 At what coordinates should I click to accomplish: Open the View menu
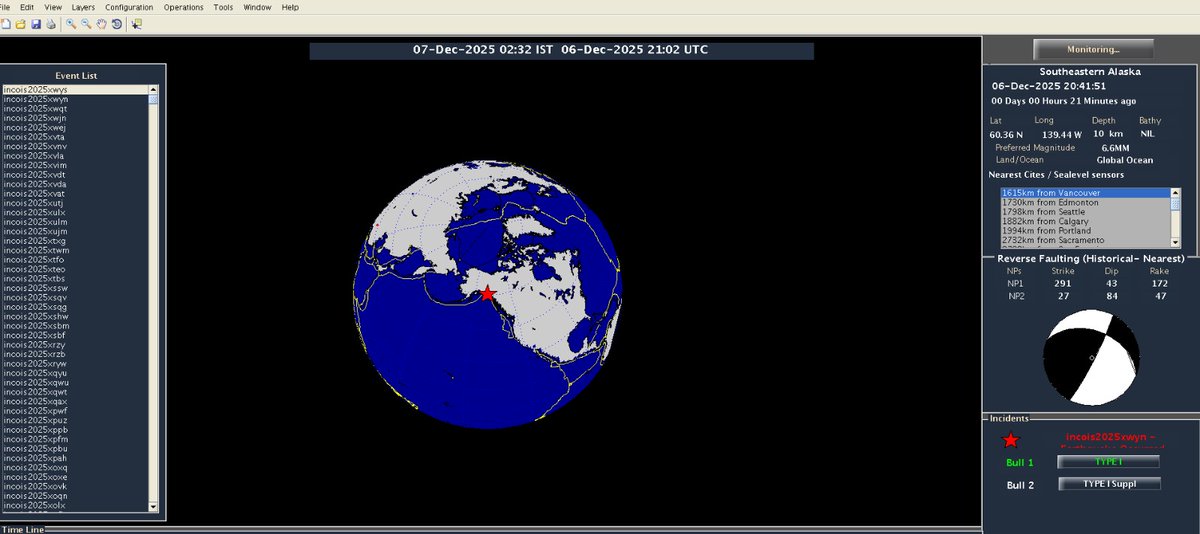pyautogui.click(x=53, y=7)
